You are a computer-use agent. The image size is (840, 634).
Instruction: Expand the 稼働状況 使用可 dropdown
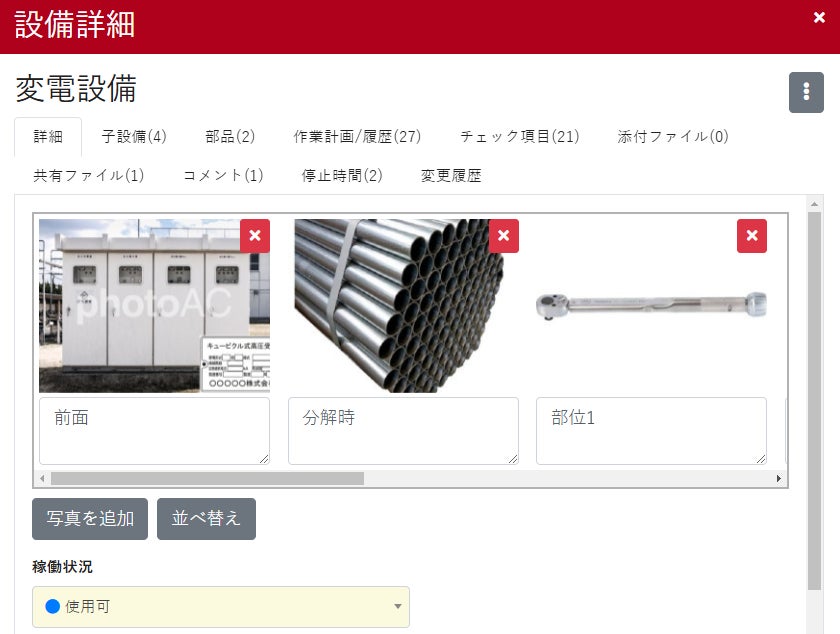221,607
